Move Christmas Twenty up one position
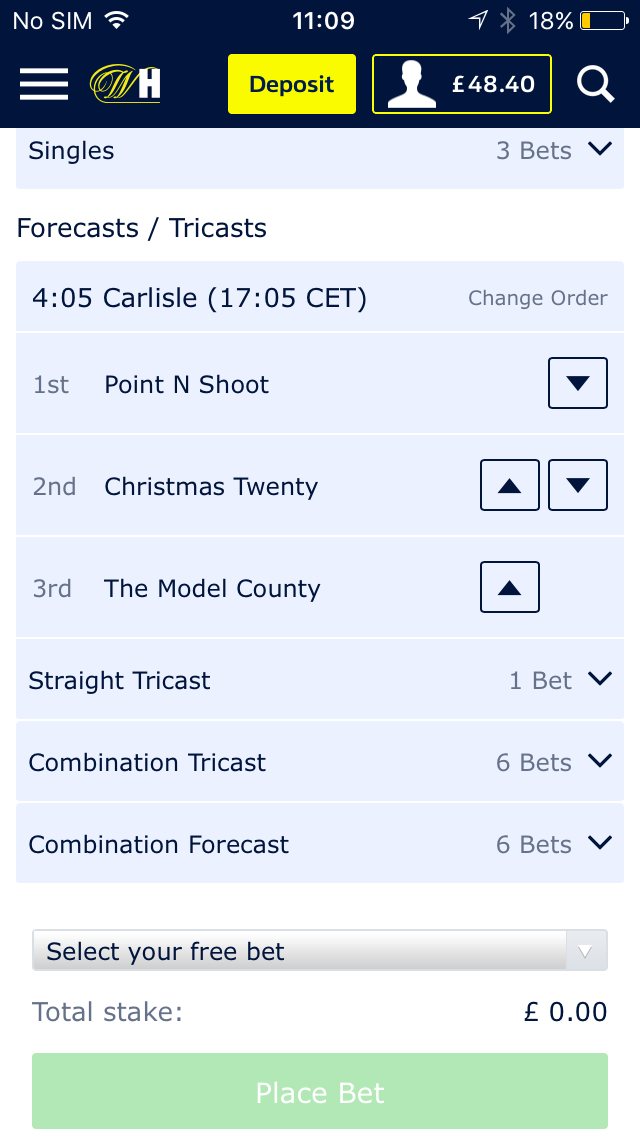 pos(509,484)
